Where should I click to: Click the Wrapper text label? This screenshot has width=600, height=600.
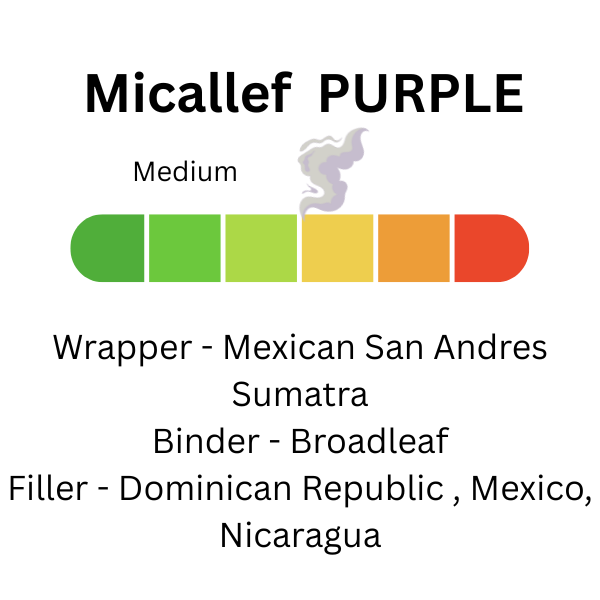122,349
